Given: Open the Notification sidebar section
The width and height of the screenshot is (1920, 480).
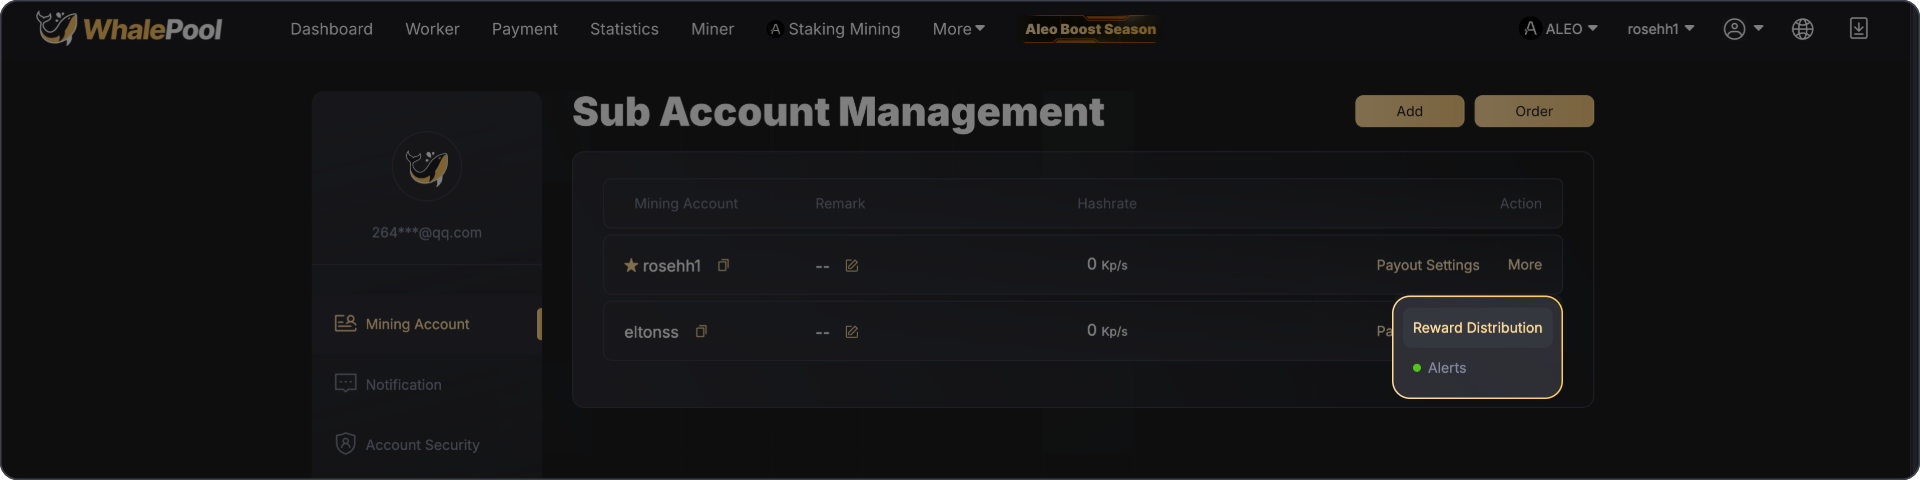Looking at the screenshot, I should pos(403,384).
